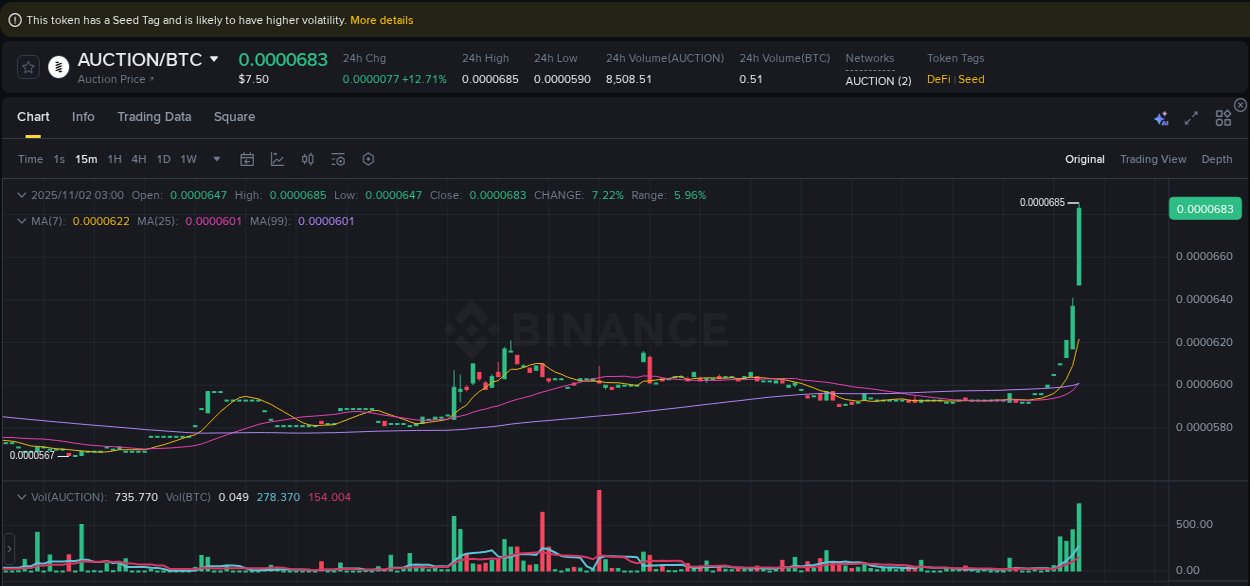Open the AI analysis sparkle icon

[x=1161, y=117]
